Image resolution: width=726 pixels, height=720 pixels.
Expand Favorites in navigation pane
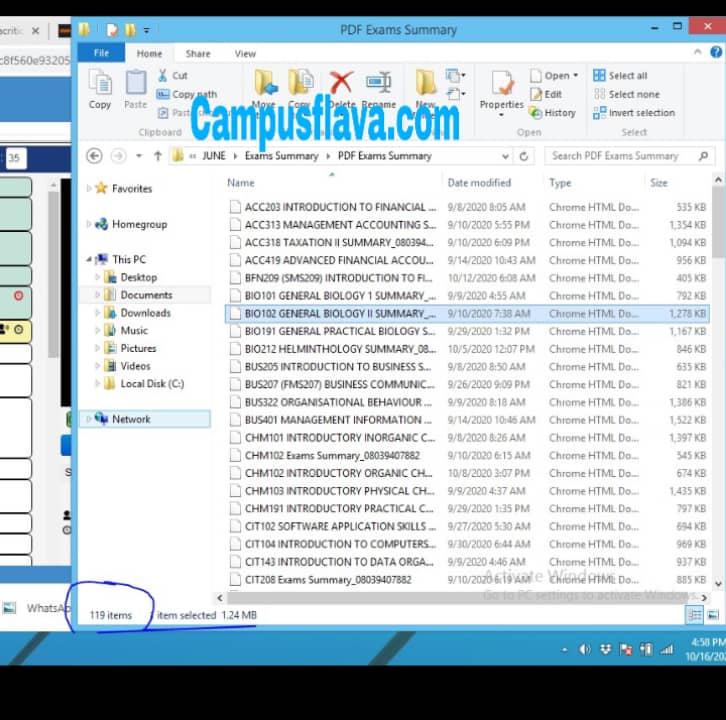88,188
